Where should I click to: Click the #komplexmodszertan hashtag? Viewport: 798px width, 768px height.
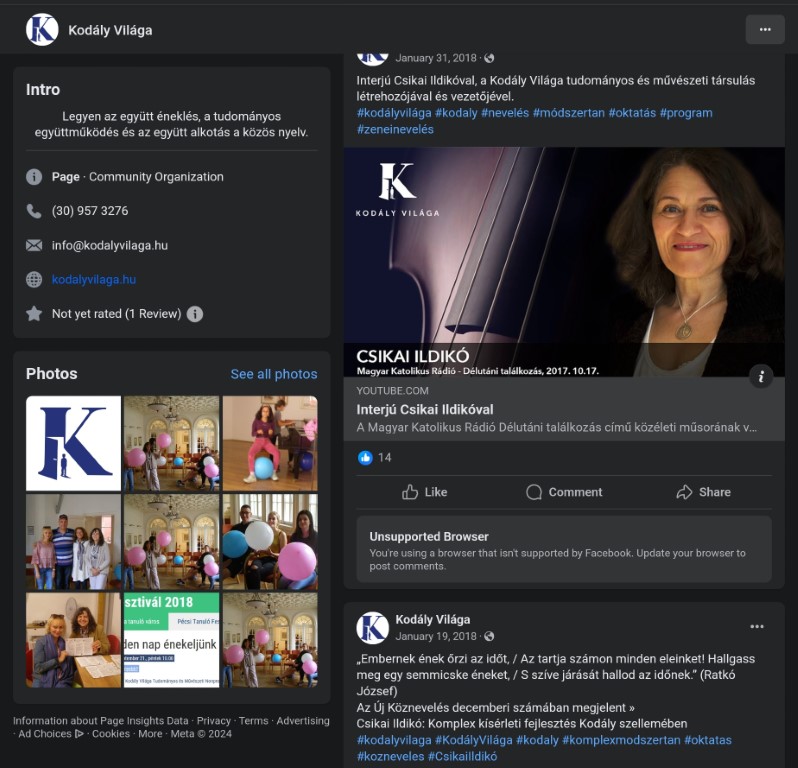click(621, 740)
